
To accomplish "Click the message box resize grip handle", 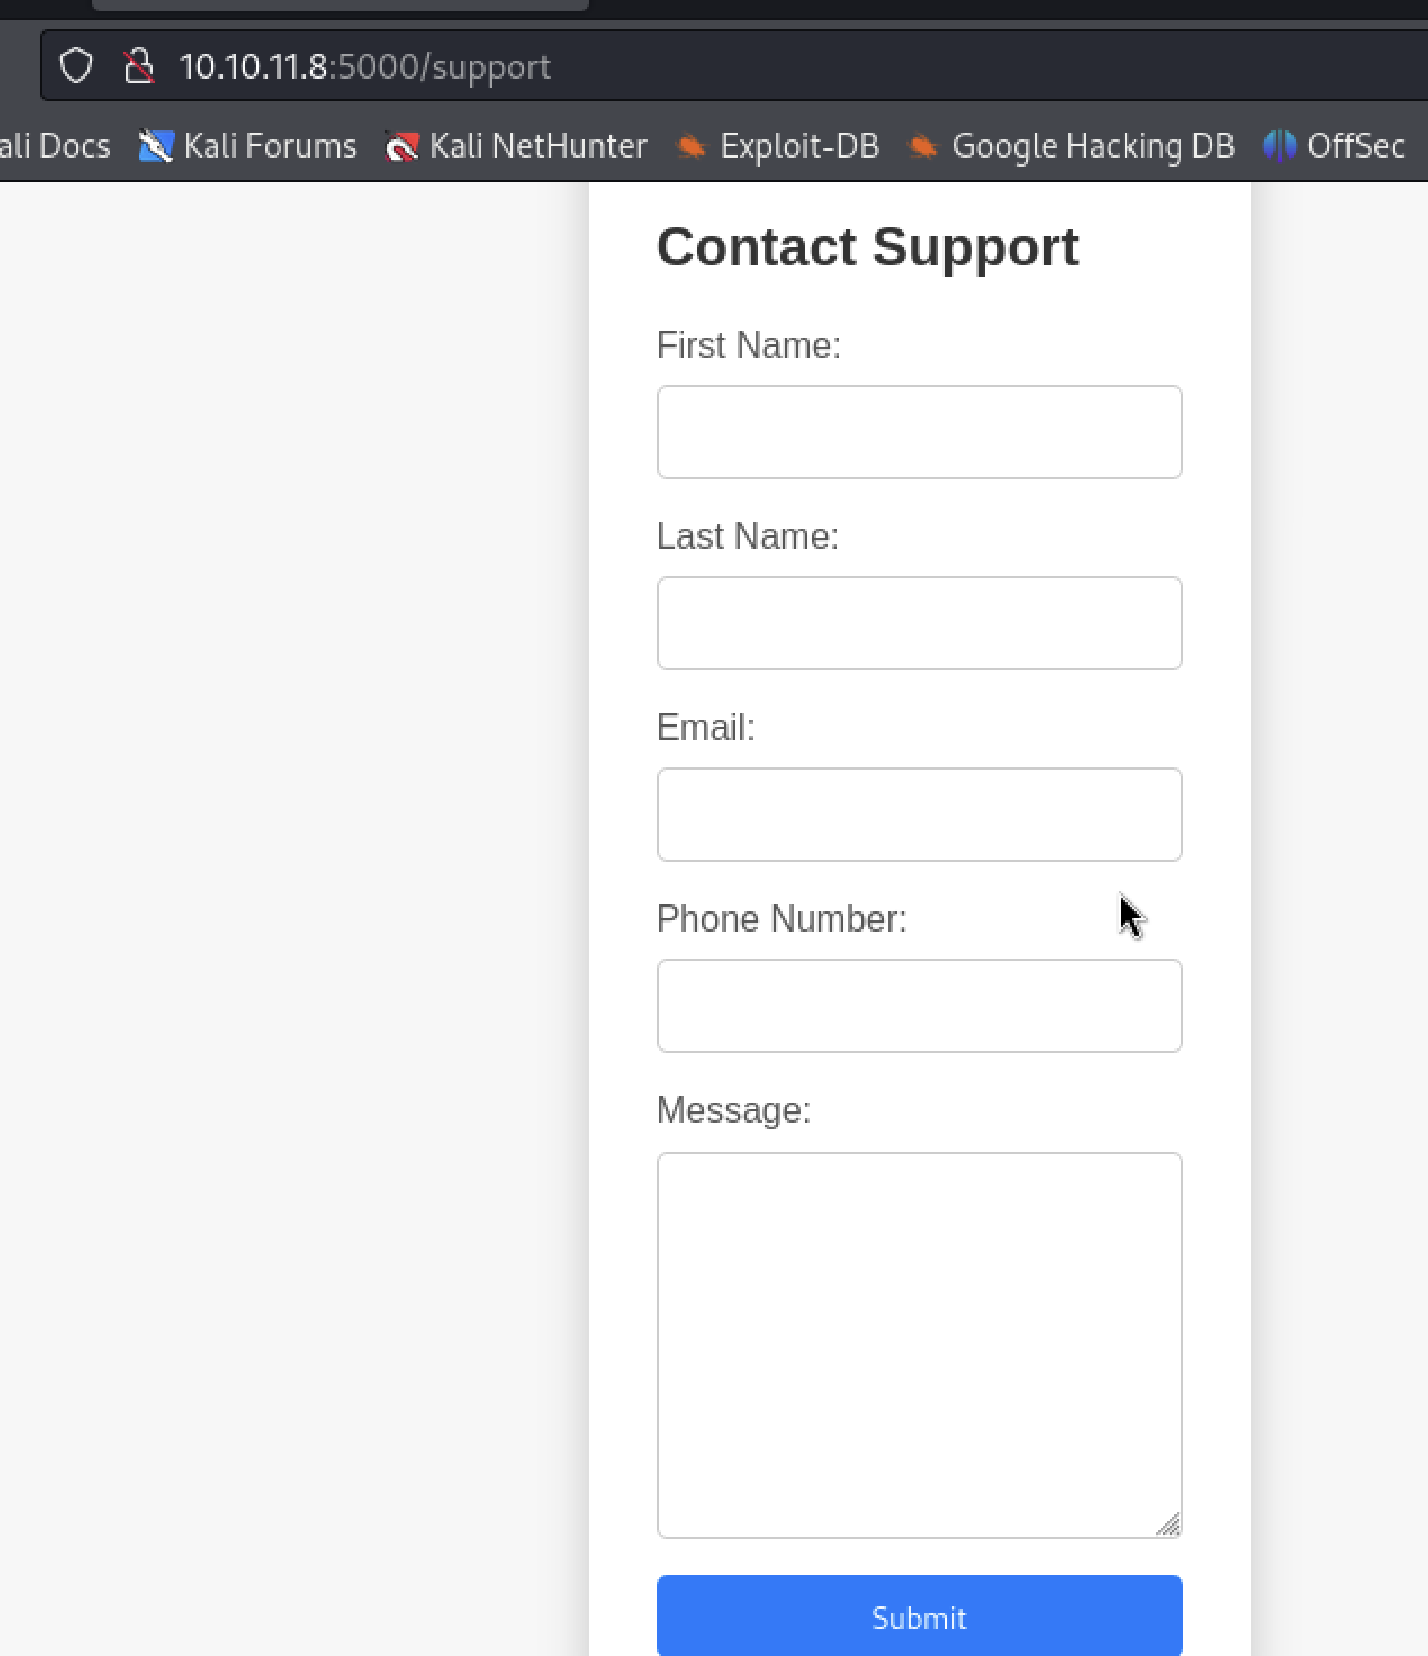I will 1168,1524.
